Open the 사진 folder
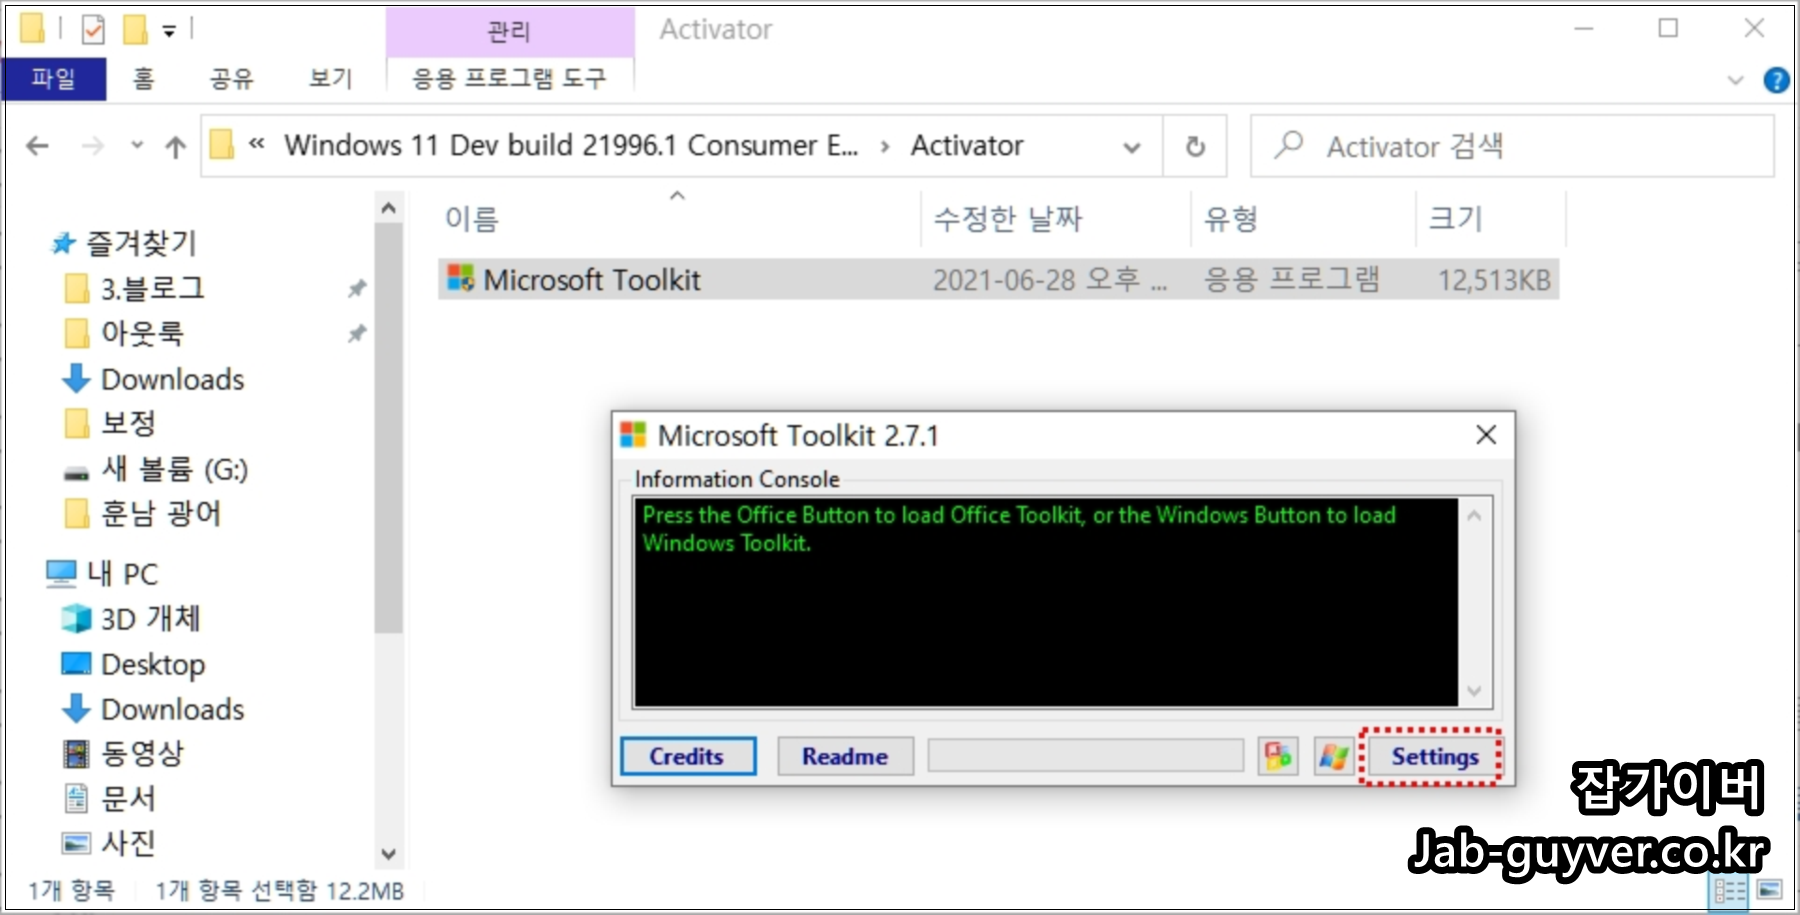1800x915 pixels. (x=128, y=843)
